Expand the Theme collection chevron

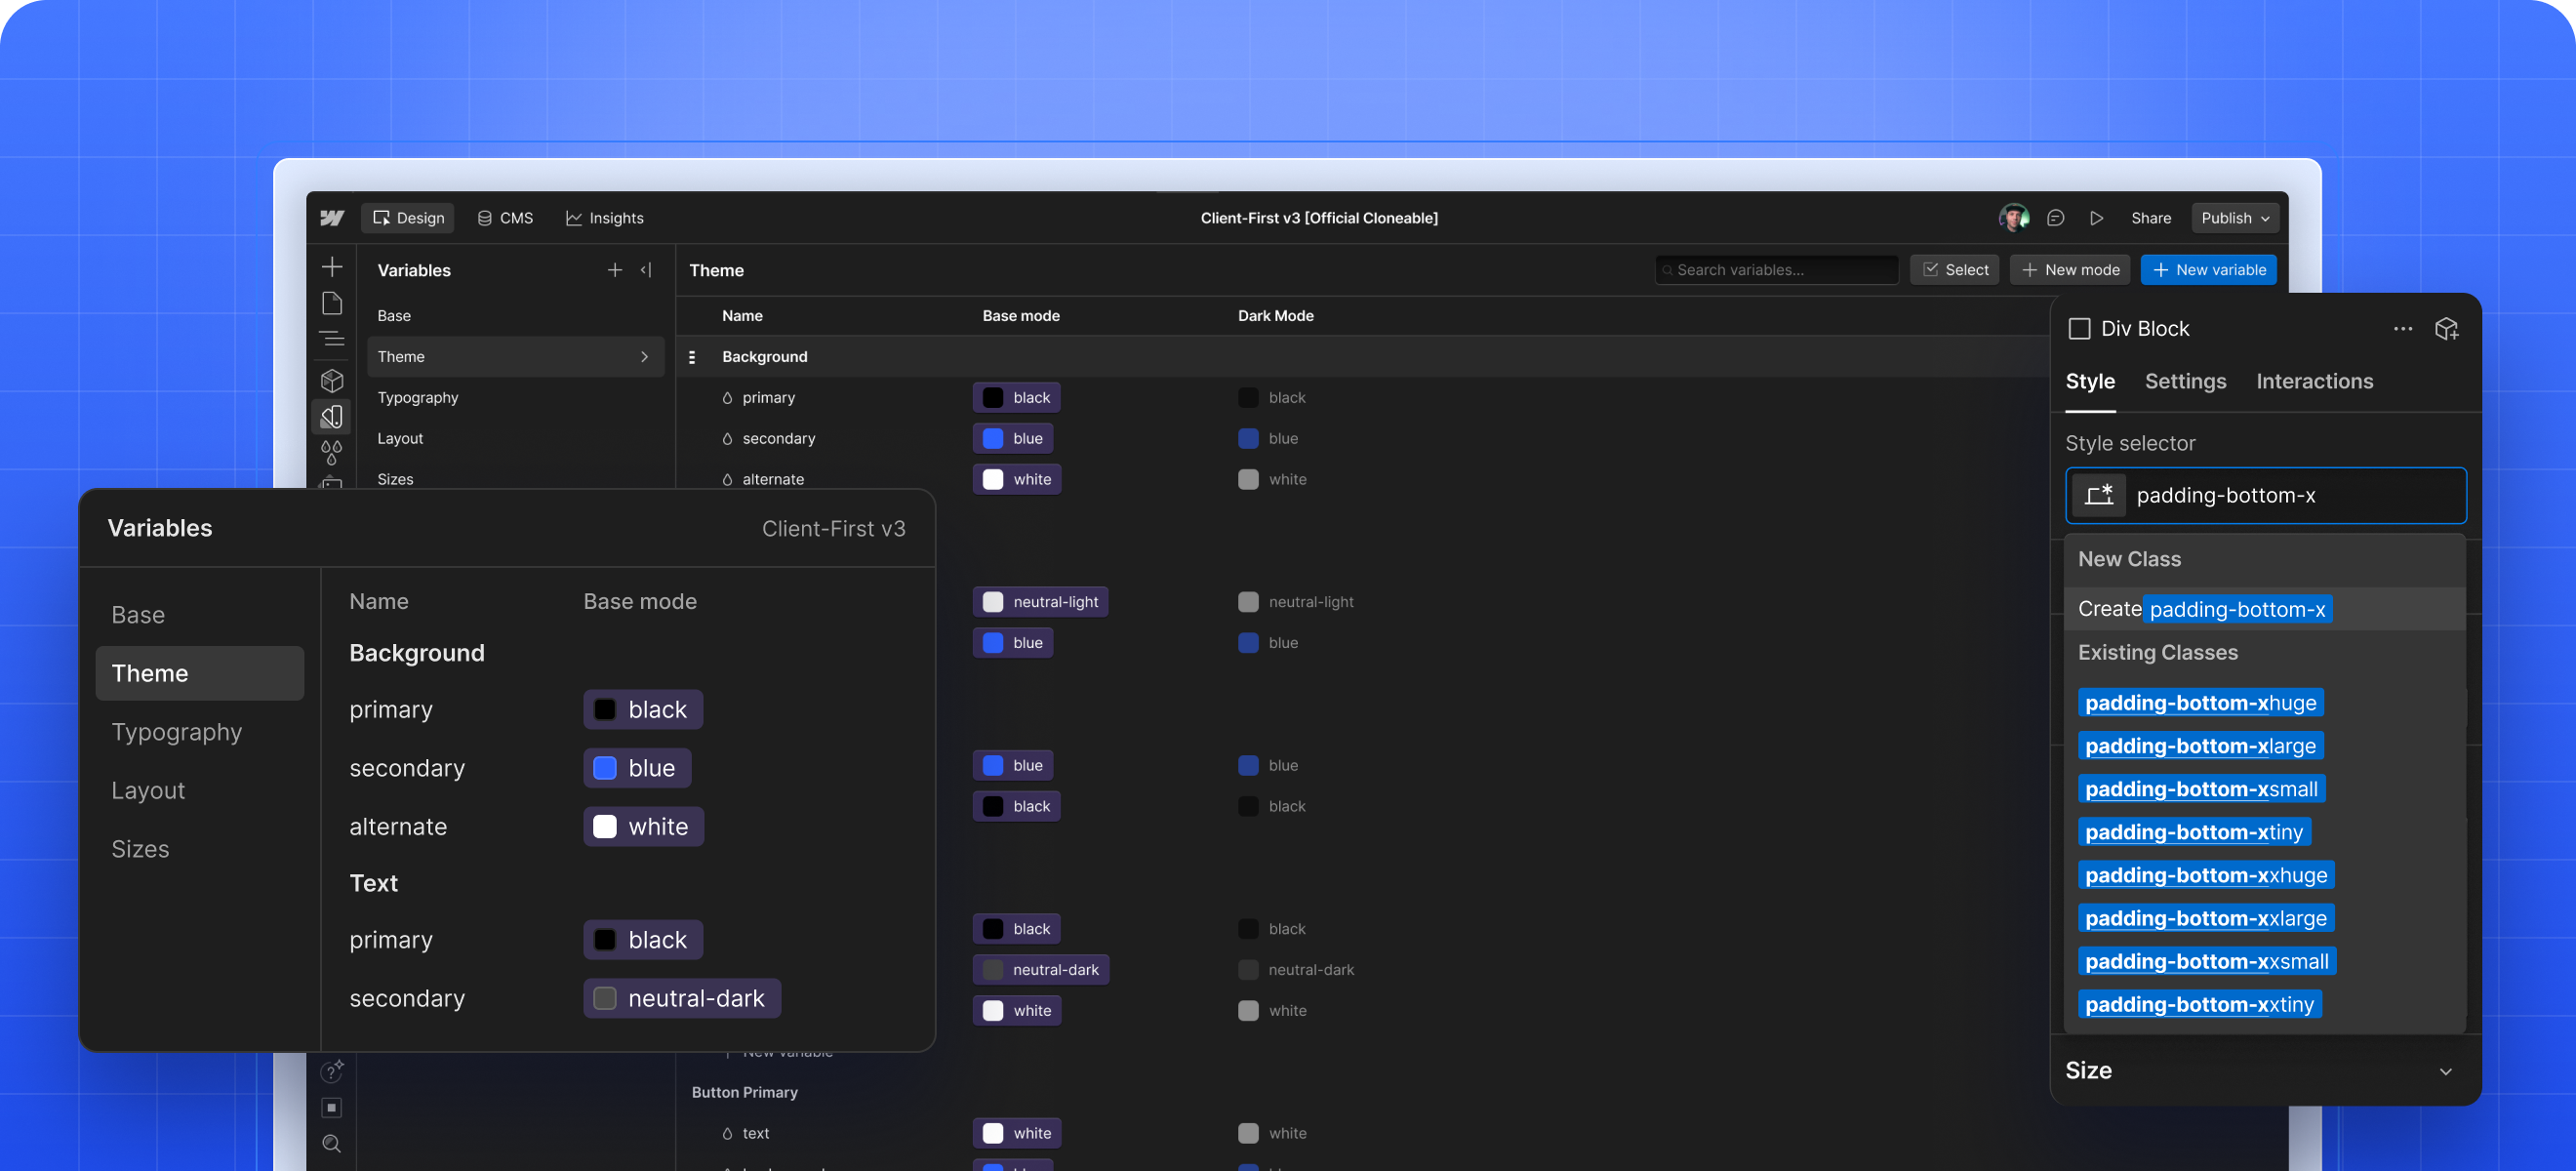[x=645, y=357]
